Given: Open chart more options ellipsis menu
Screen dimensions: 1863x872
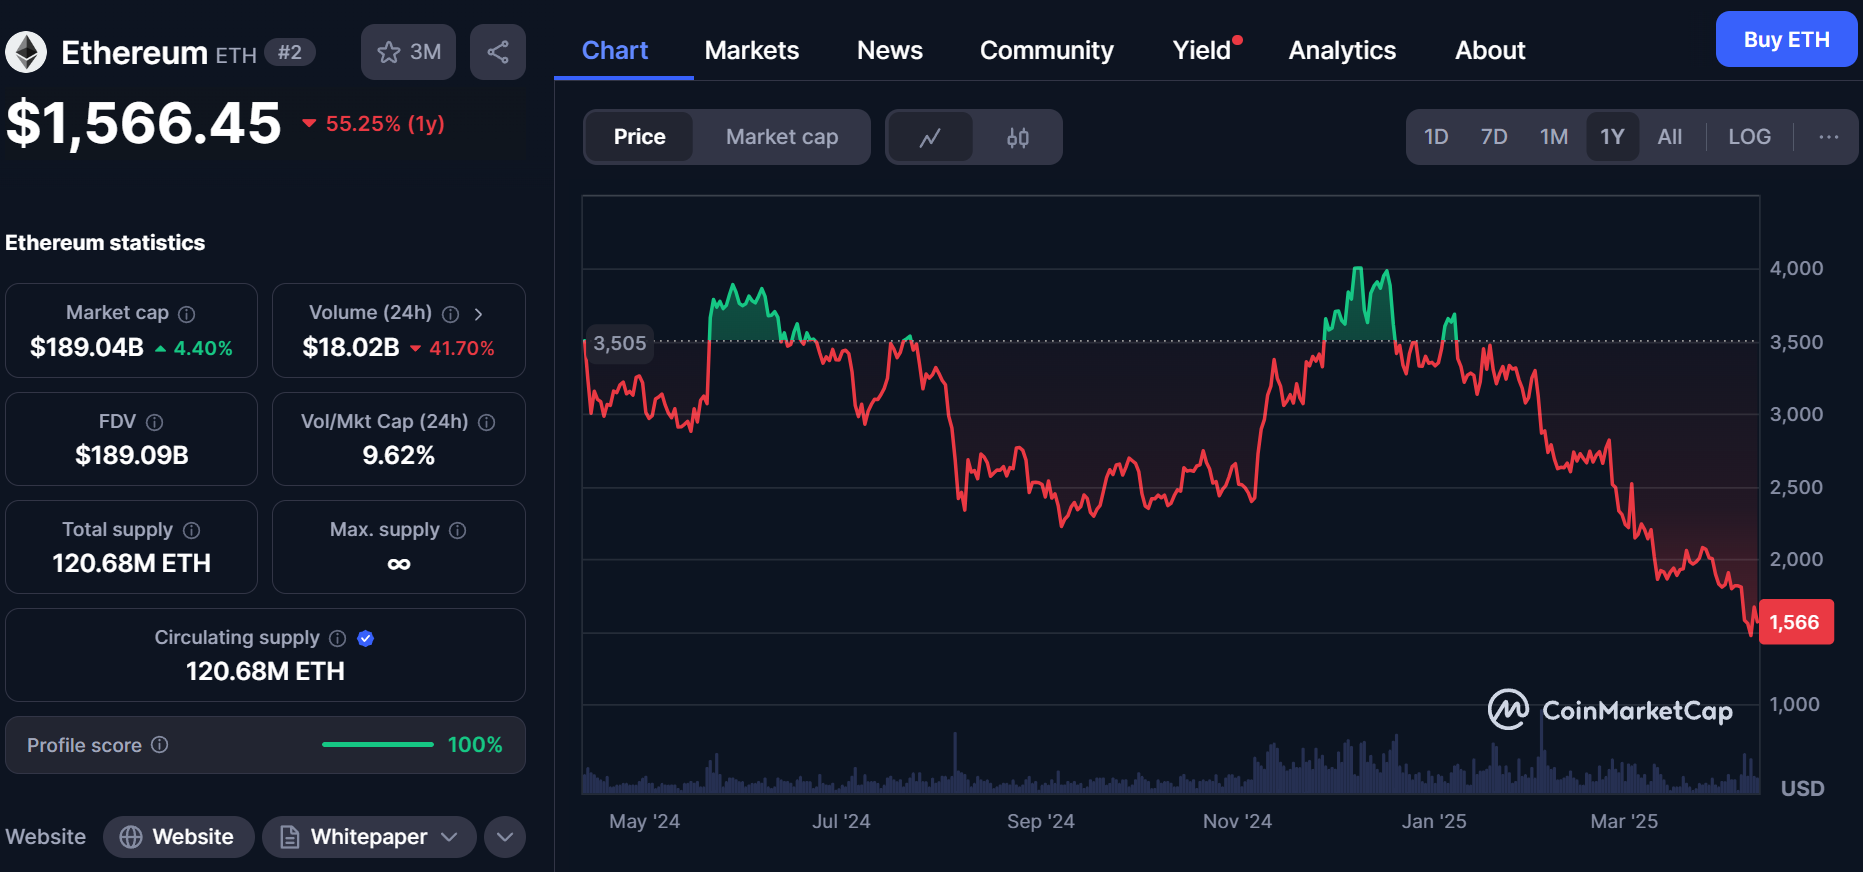Looking at the screenshot, I should (1828, 137).
